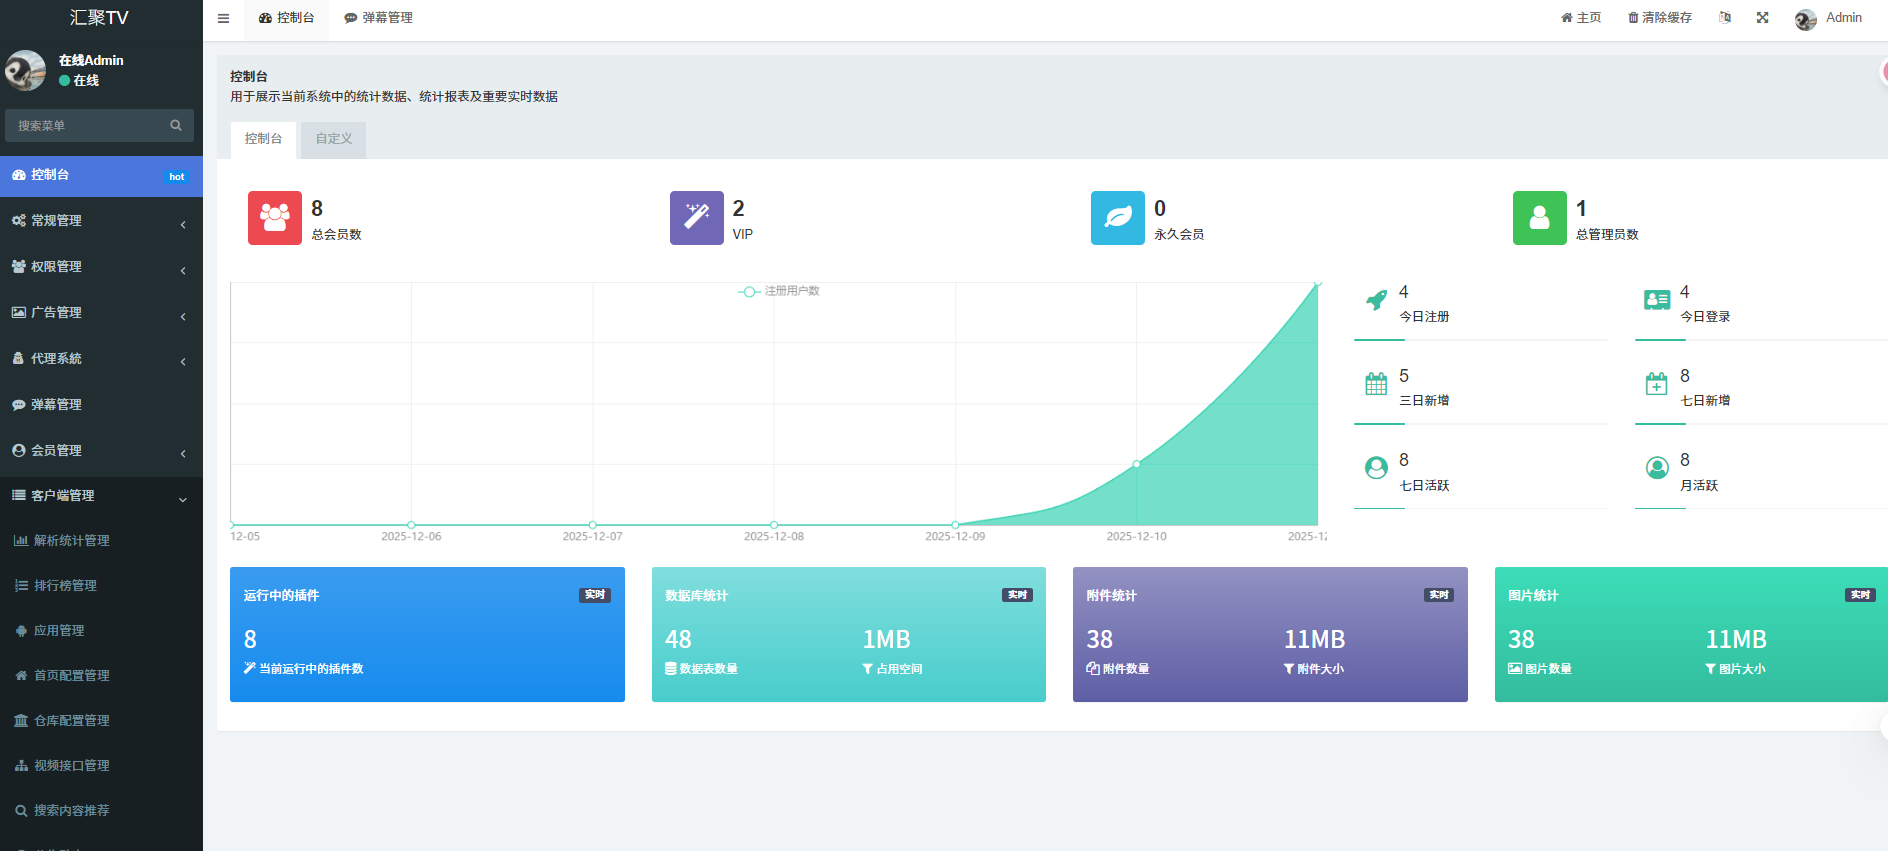The width and height of the screenshot is (1888, 851).
Task: Click the blue permanent member leaf icon
Action: [1117, 218]
